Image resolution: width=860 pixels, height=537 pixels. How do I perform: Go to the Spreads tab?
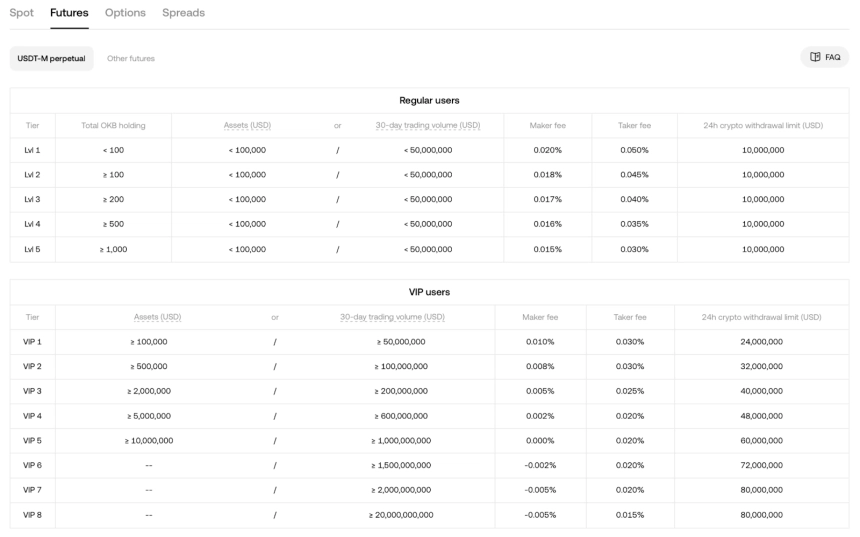click(x=183, y=13)
